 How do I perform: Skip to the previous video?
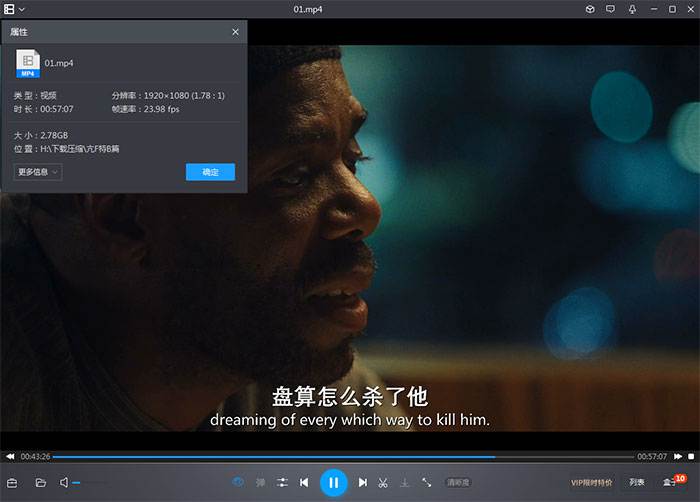[304, 482]
